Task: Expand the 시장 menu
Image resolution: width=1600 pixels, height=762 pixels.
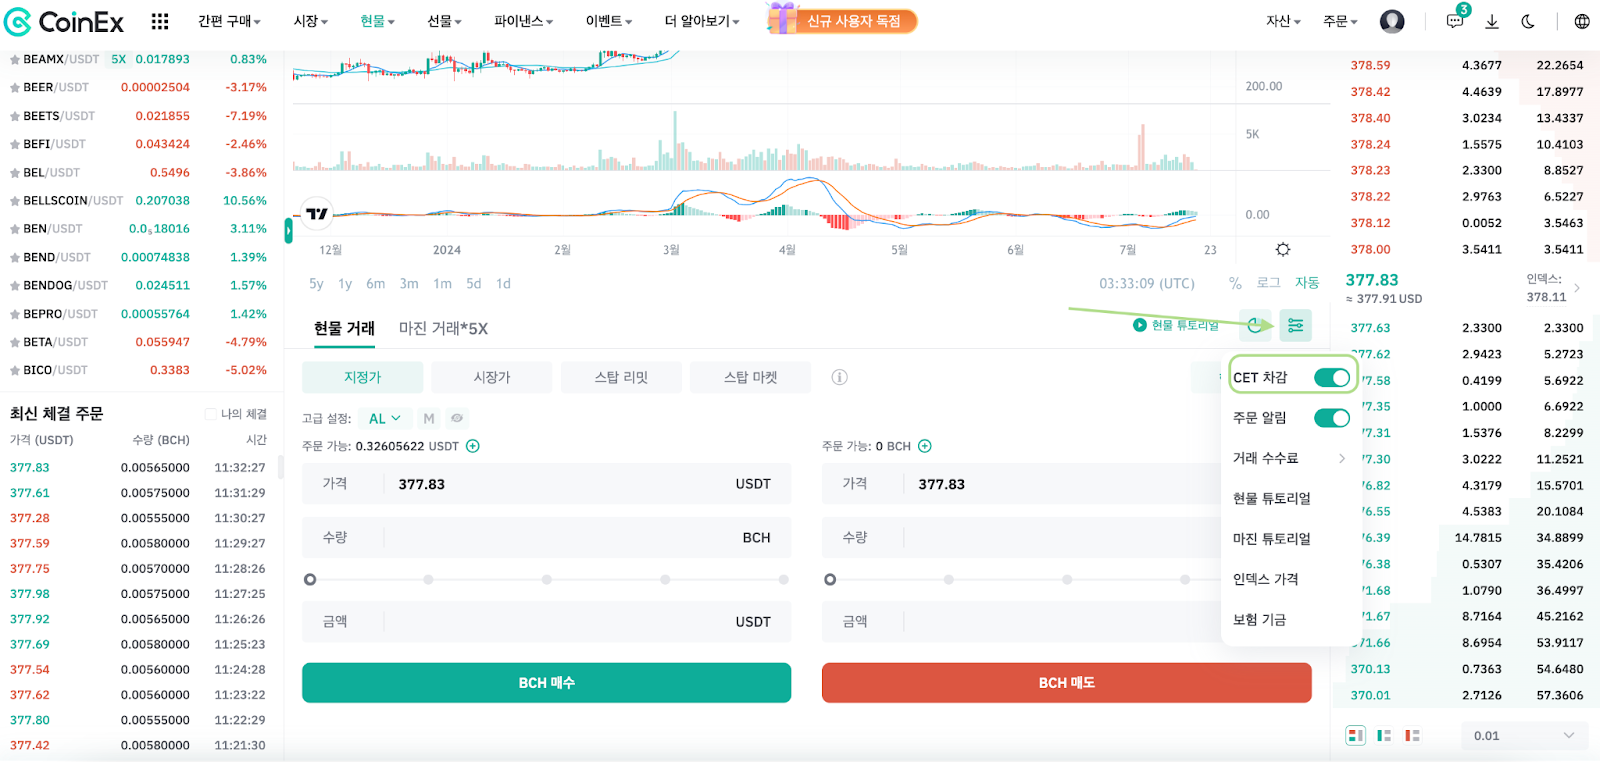Action: (311, 21)
